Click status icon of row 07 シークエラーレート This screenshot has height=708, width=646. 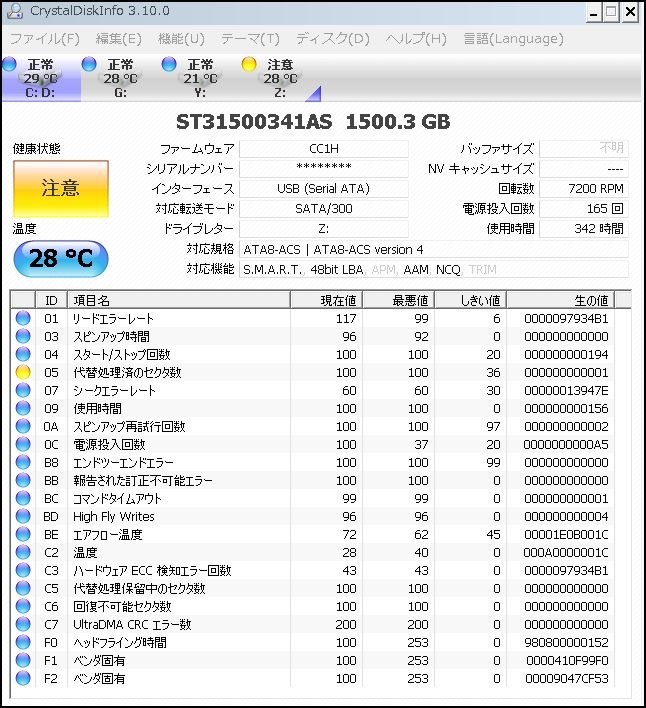point(23,390)
